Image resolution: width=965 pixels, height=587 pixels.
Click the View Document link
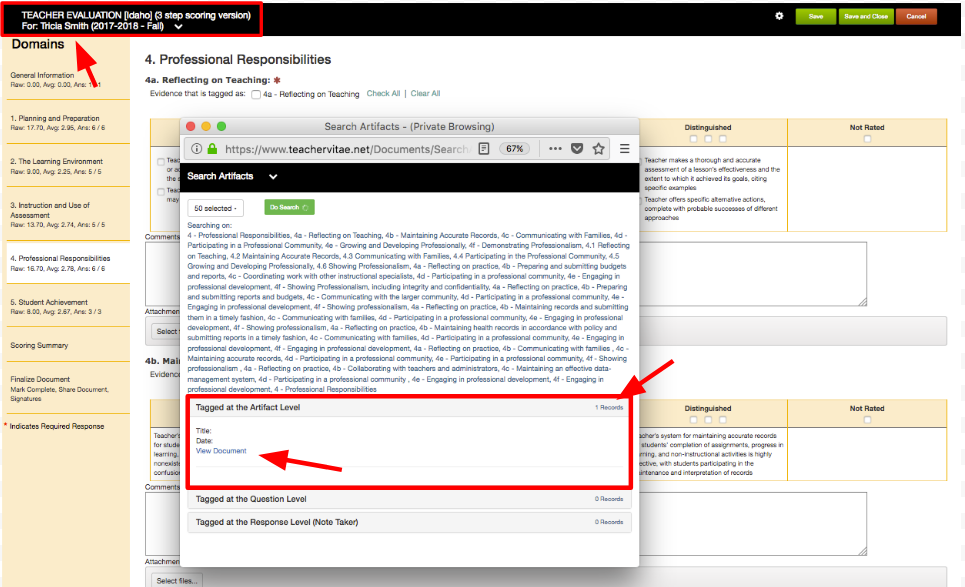(221, 451)
